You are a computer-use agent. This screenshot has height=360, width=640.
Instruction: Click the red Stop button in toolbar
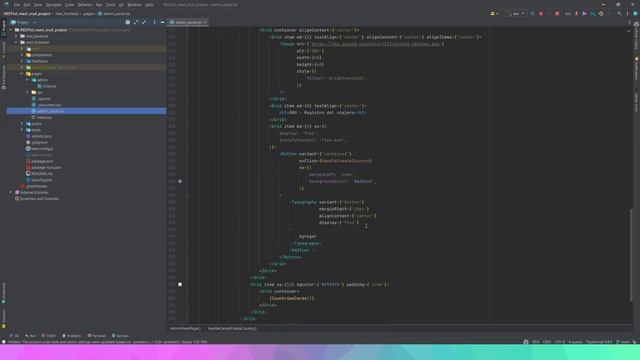[557, 13]
